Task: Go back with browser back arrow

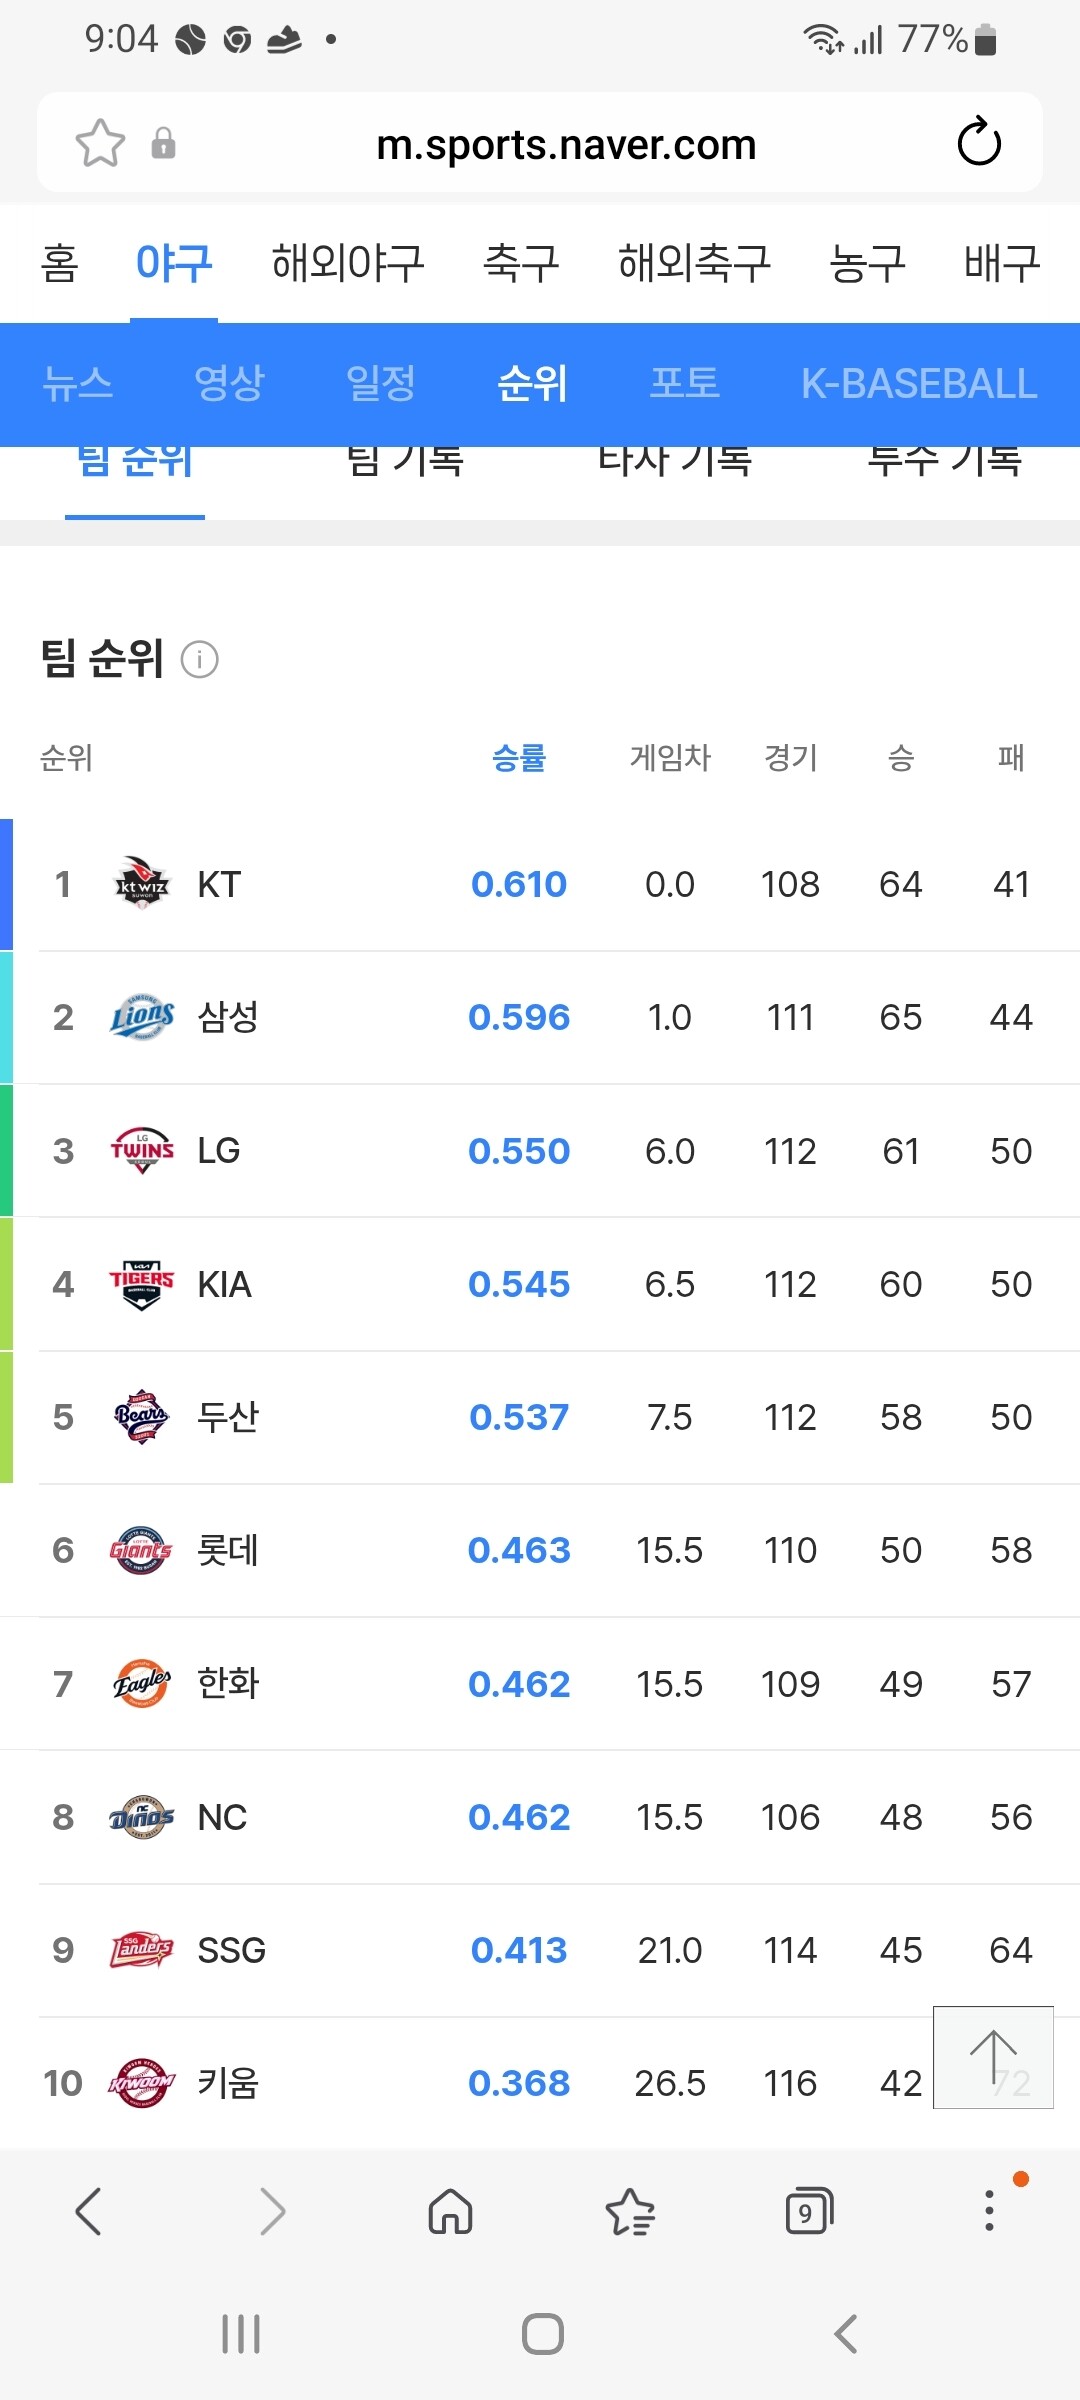Action: [89, 2211]
